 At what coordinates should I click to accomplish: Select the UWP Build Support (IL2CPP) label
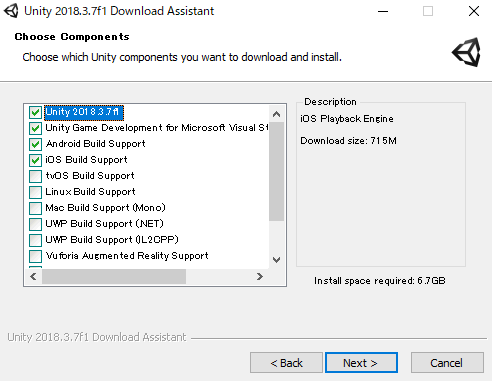point(112,240)
